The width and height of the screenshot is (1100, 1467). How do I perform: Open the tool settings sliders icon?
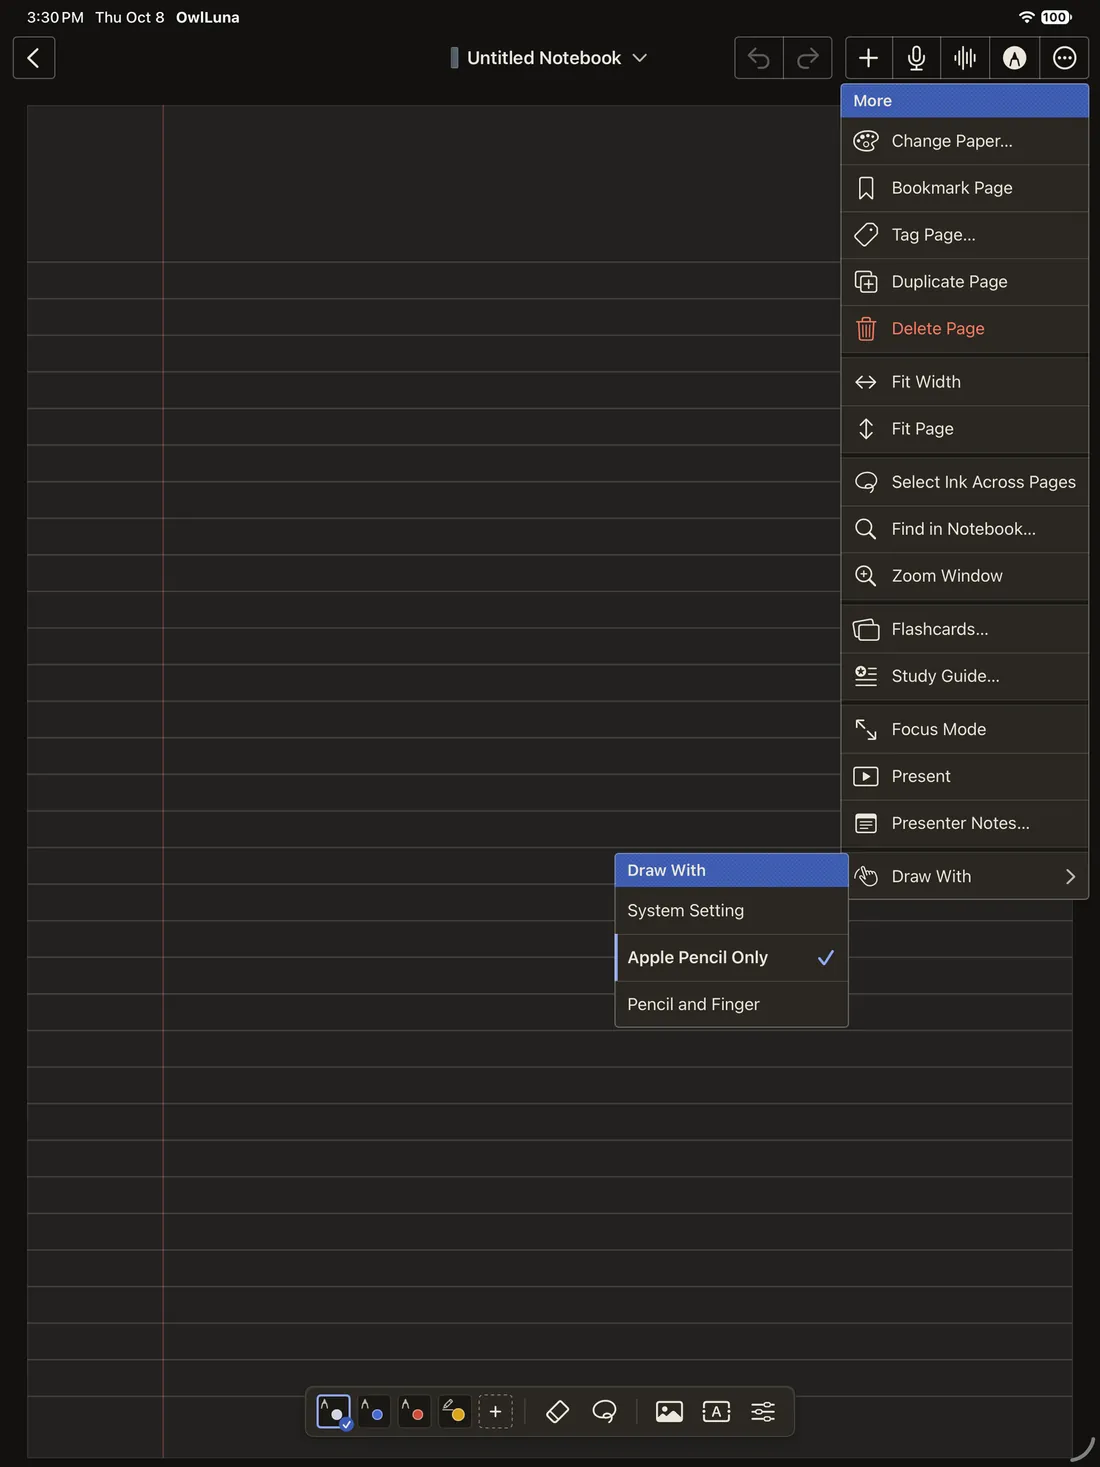pos(763,1412)
